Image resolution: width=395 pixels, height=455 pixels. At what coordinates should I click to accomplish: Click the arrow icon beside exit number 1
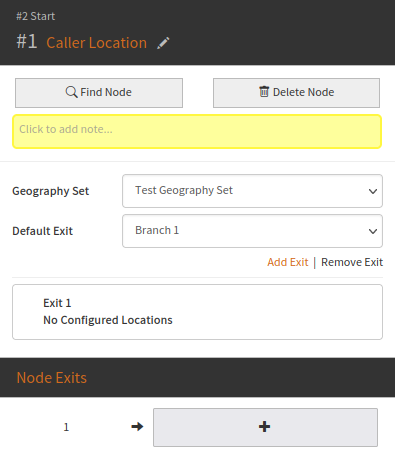point(137,426)
